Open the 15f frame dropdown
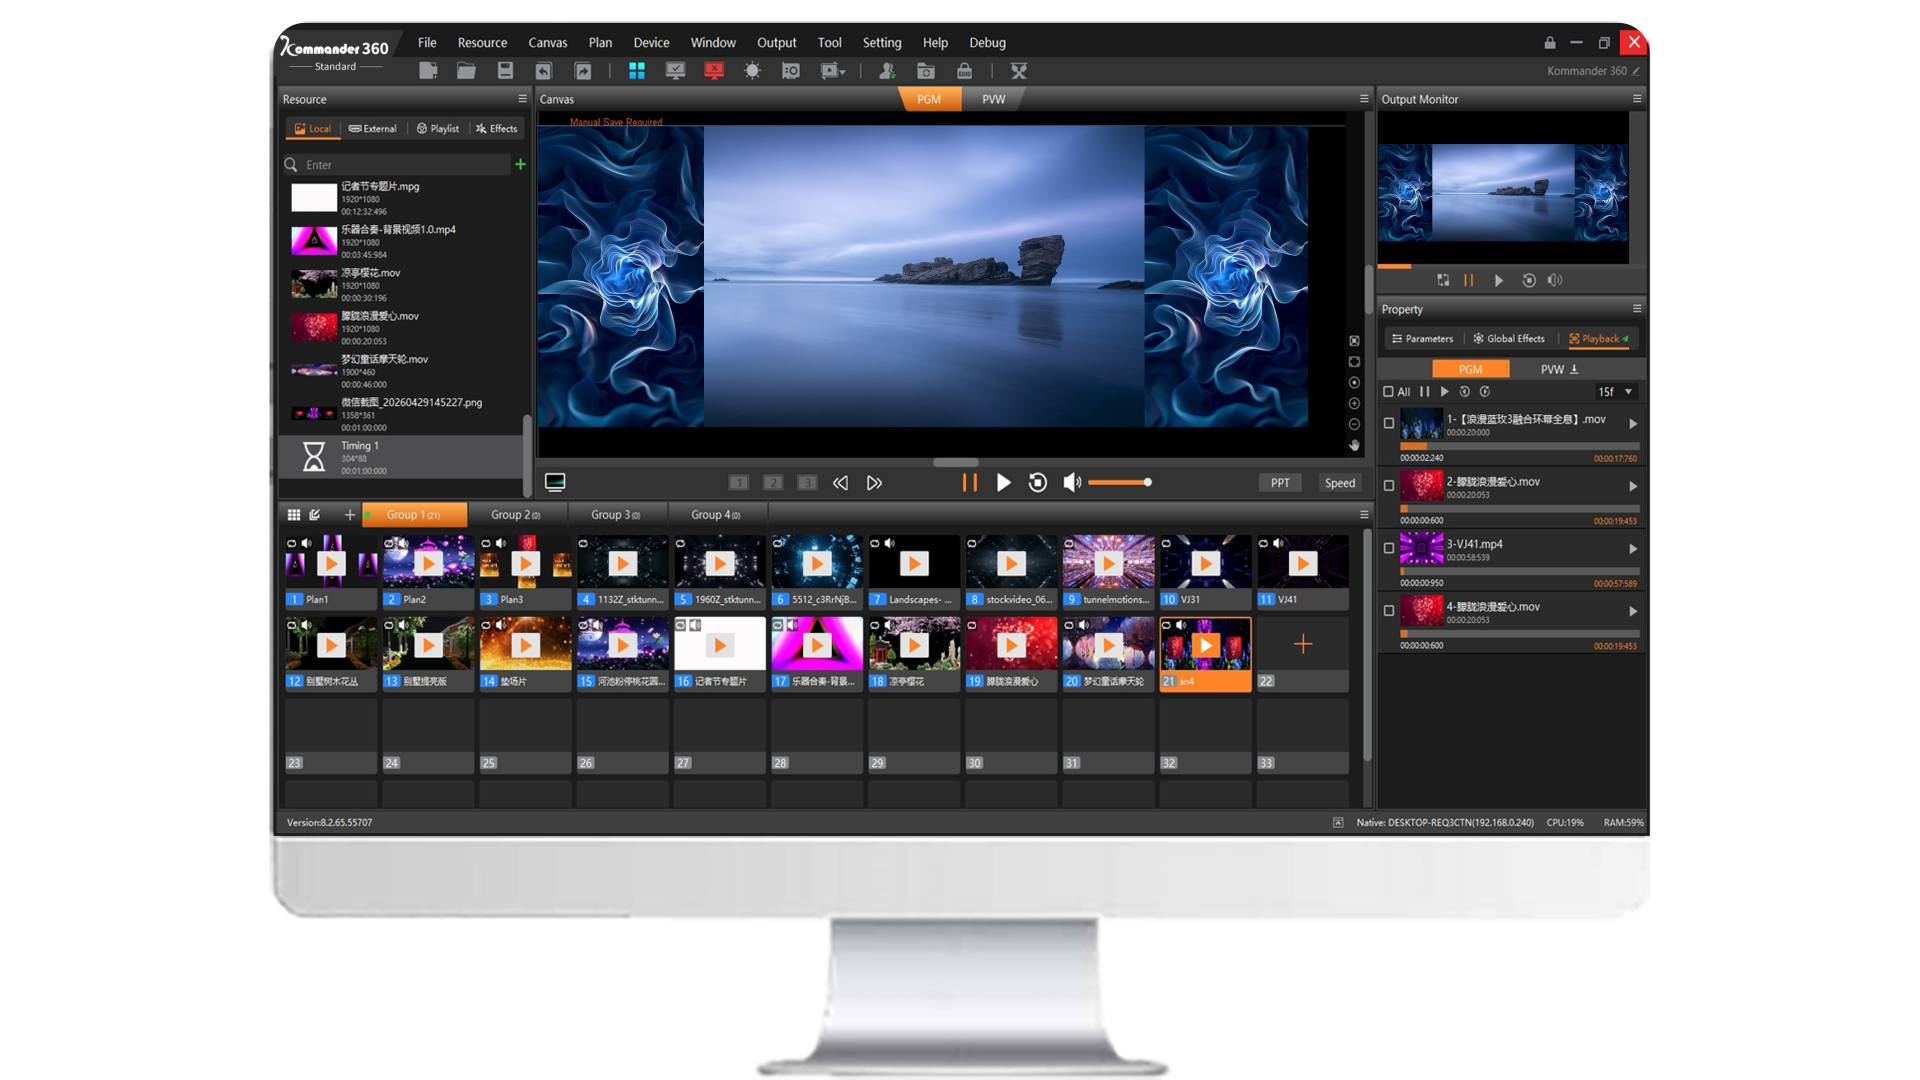This screenshot has width=1920, height=1080. click(1615, 392)
